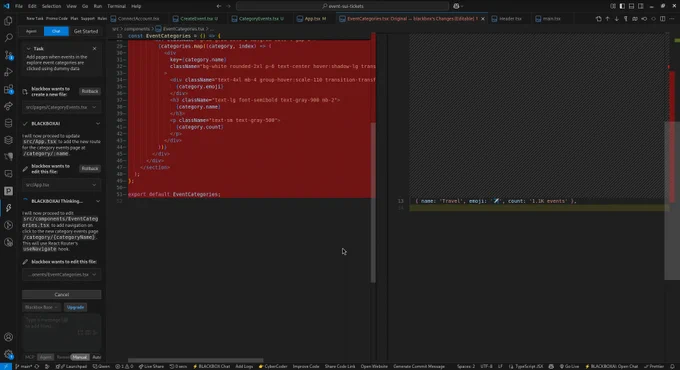680x370 pixels.
Task: Click the Go Forward arrow in title bar
Action: [229, 6]
